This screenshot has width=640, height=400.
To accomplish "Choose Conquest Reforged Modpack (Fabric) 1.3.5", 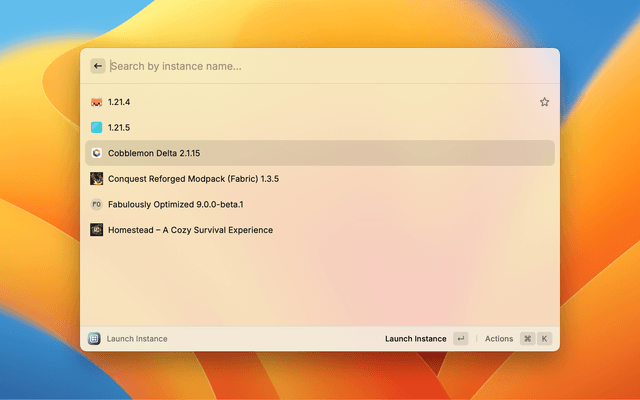I will coord(192,179).
